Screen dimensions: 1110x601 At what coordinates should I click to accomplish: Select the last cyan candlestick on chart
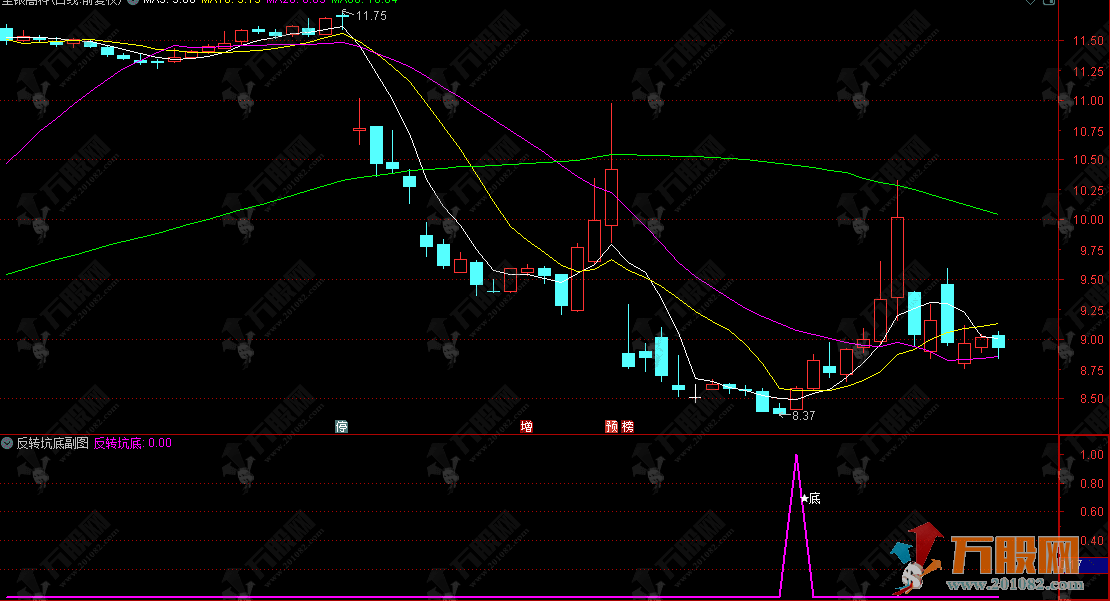[x=998, y=341]
